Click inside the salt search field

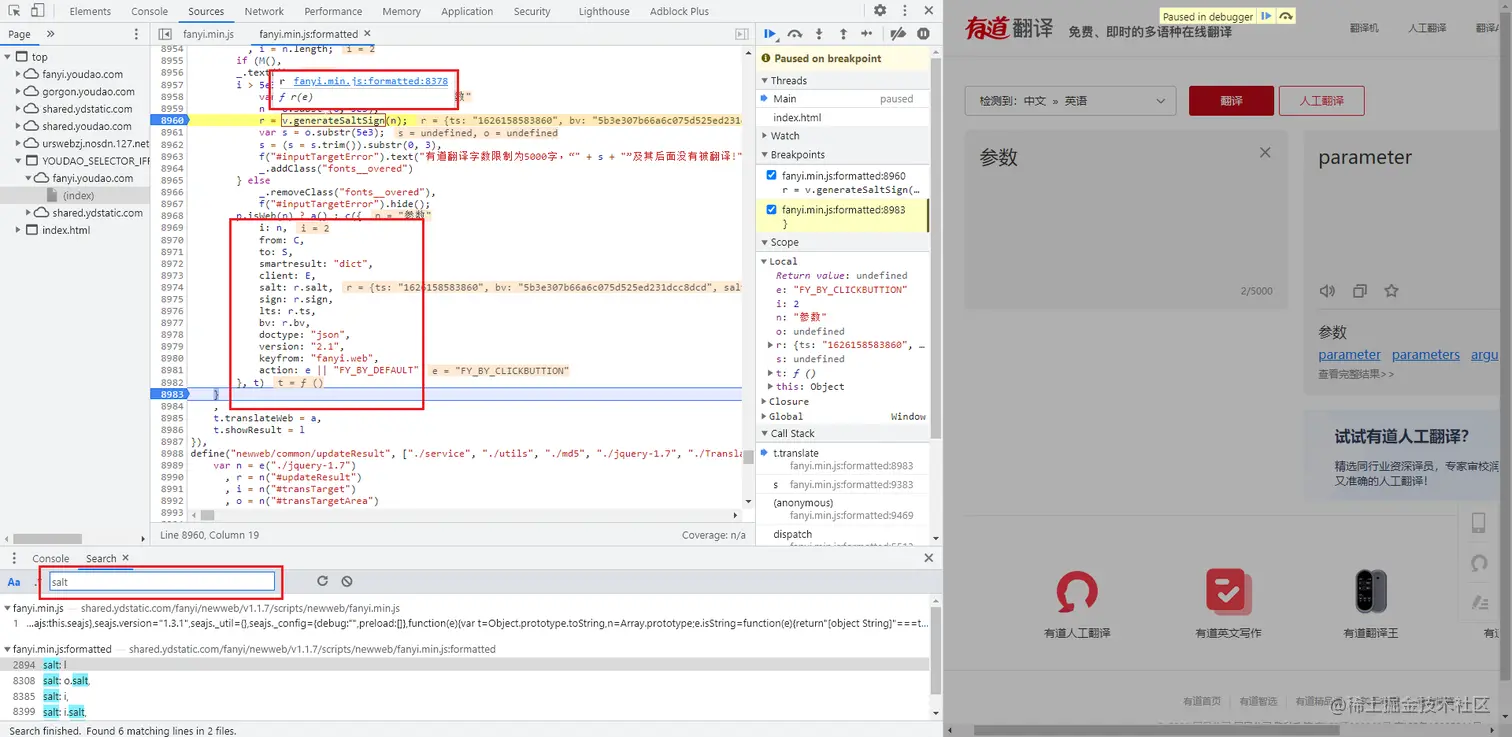click(161, 581)
